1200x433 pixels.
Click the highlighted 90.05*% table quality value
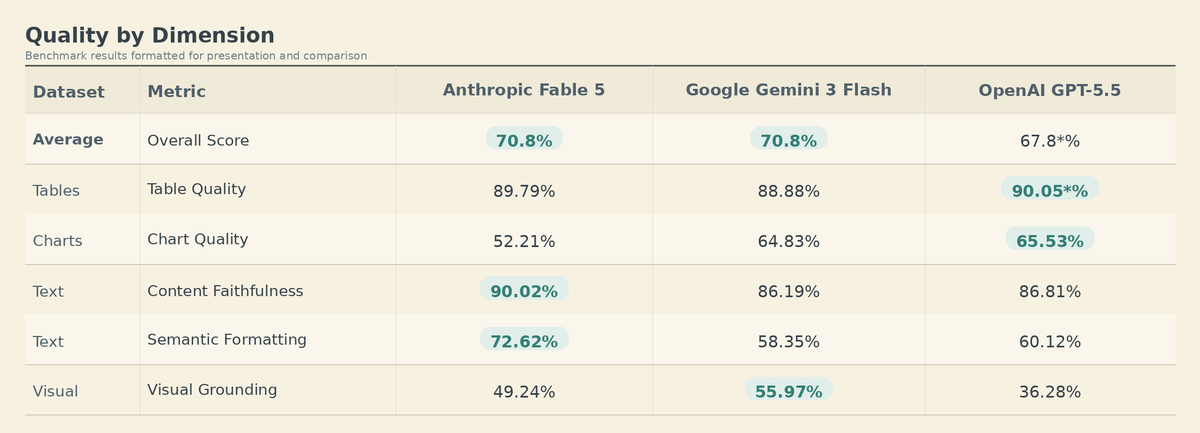pos(1049,191)
